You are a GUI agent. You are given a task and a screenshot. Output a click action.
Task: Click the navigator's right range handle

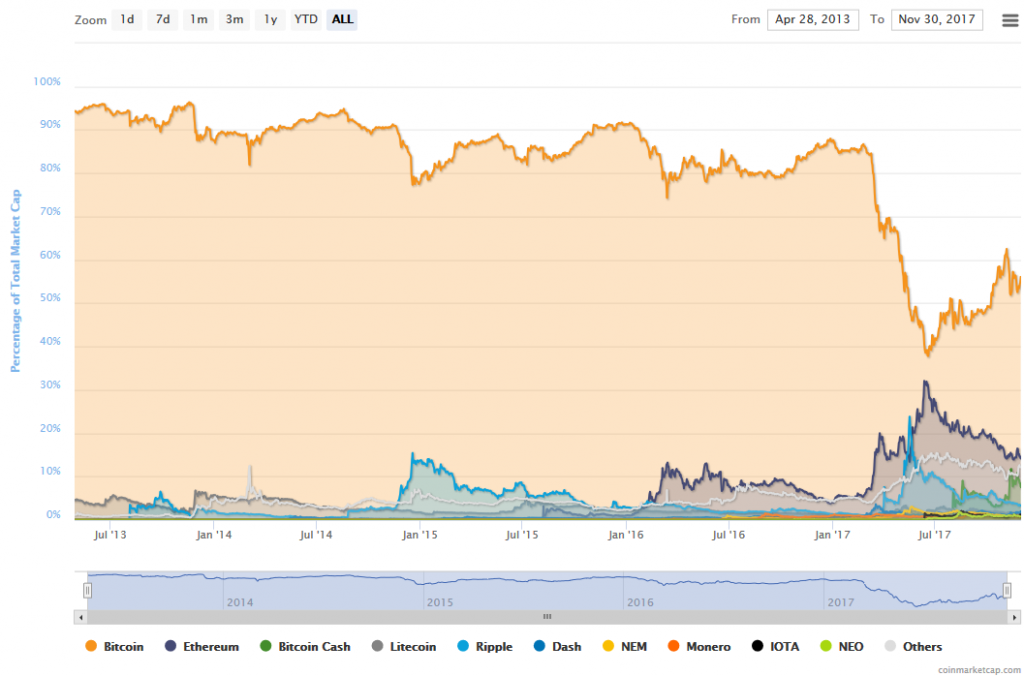[1007, 590]
